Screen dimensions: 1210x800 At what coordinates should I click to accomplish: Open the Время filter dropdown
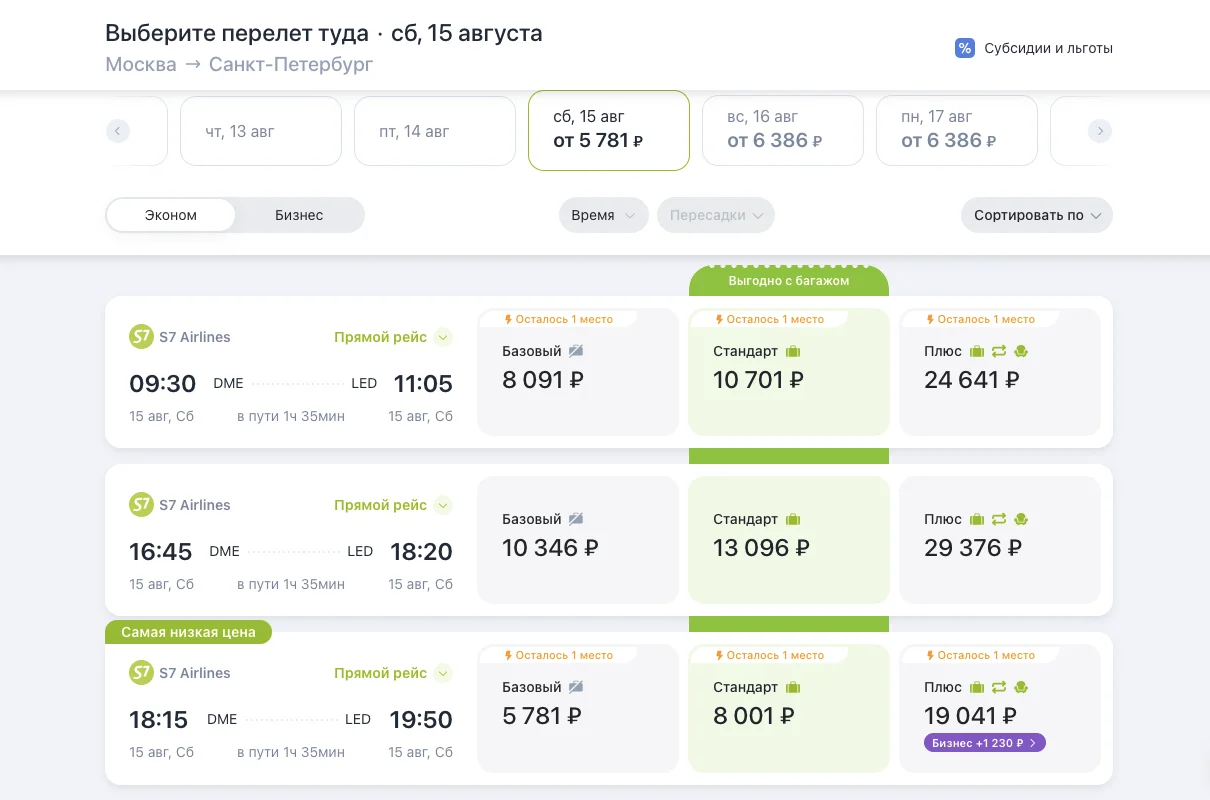click(x=604, y=215)
